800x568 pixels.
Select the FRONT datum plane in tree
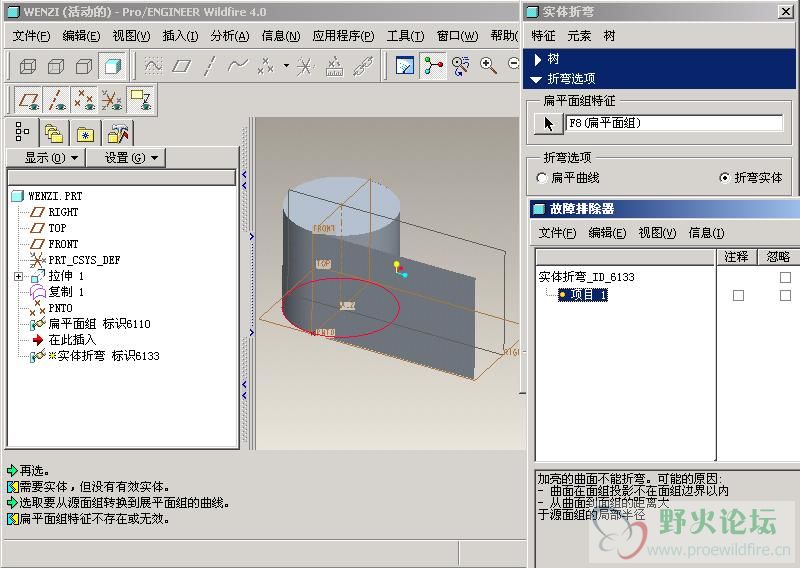pos(63,244)
